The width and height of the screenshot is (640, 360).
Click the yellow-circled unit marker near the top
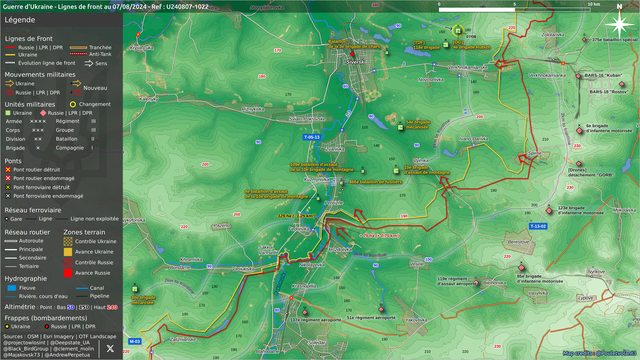click(458, 30)
